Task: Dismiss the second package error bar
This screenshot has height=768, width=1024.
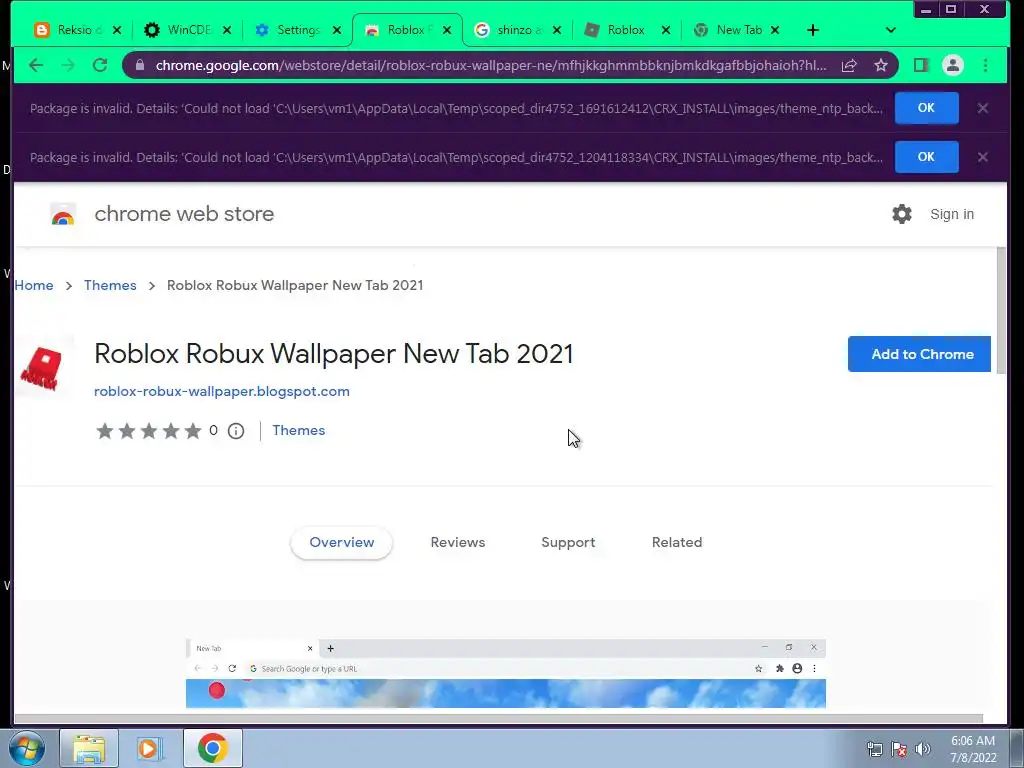Action: (x=983, y=157)
